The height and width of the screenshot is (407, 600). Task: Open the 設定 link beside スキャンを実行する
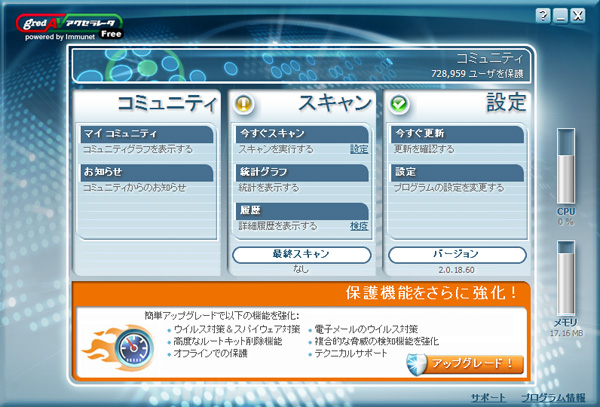(359, 149)
